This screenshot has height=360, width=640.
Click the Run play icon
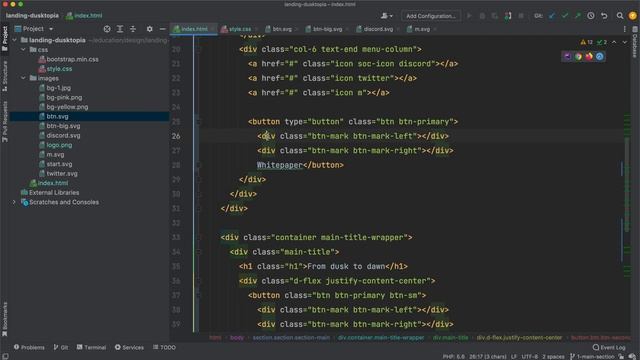click(x=469, y=16)
